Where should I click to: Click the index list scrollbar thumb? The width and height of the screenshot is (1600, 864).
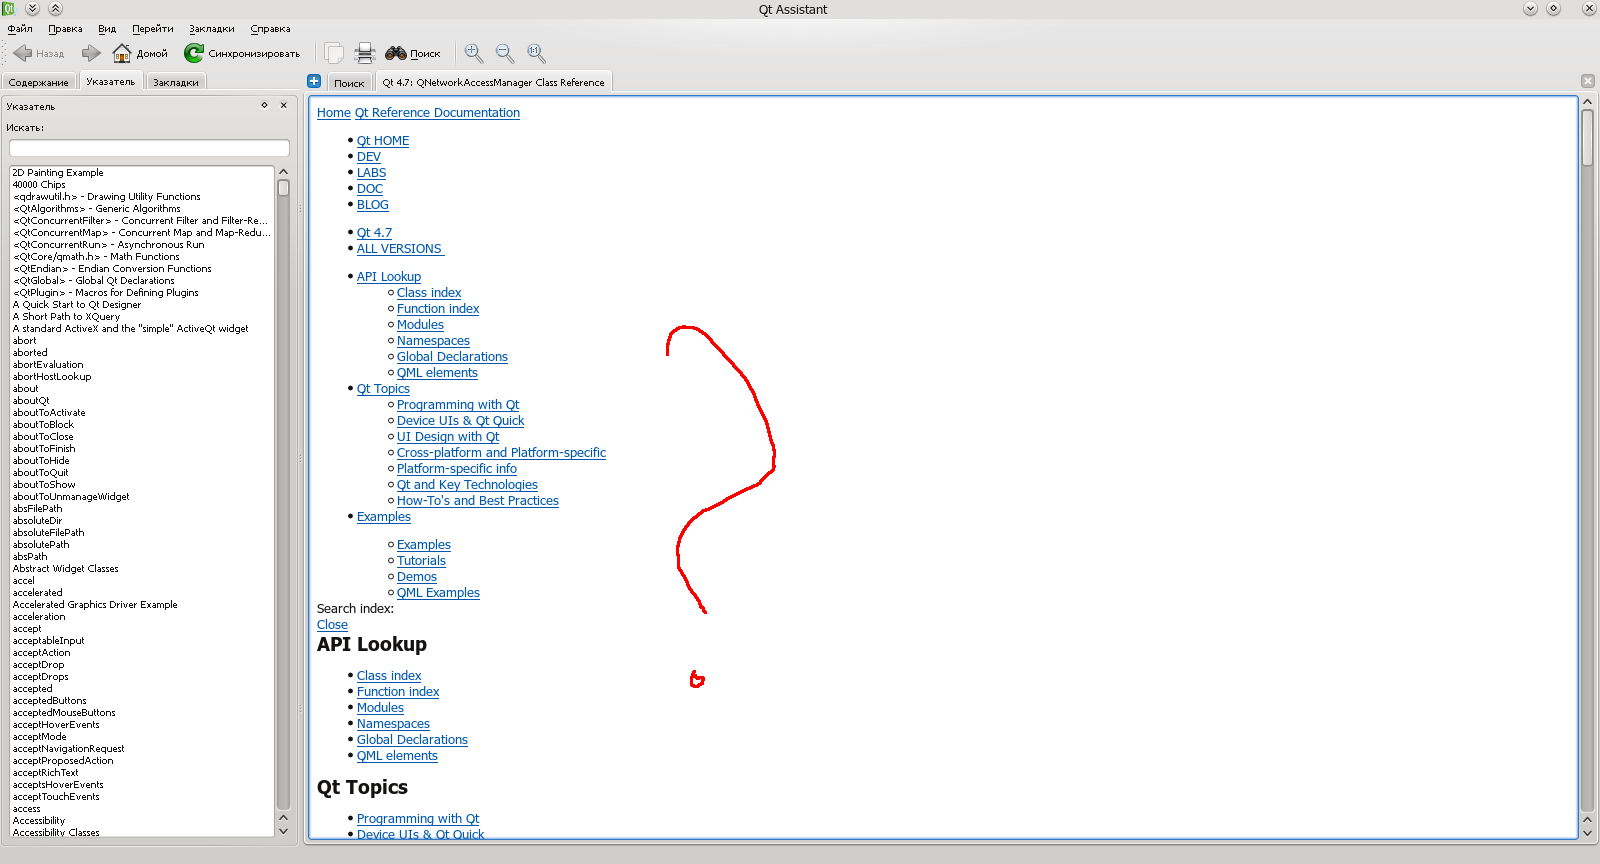click(x=283, y=188)
